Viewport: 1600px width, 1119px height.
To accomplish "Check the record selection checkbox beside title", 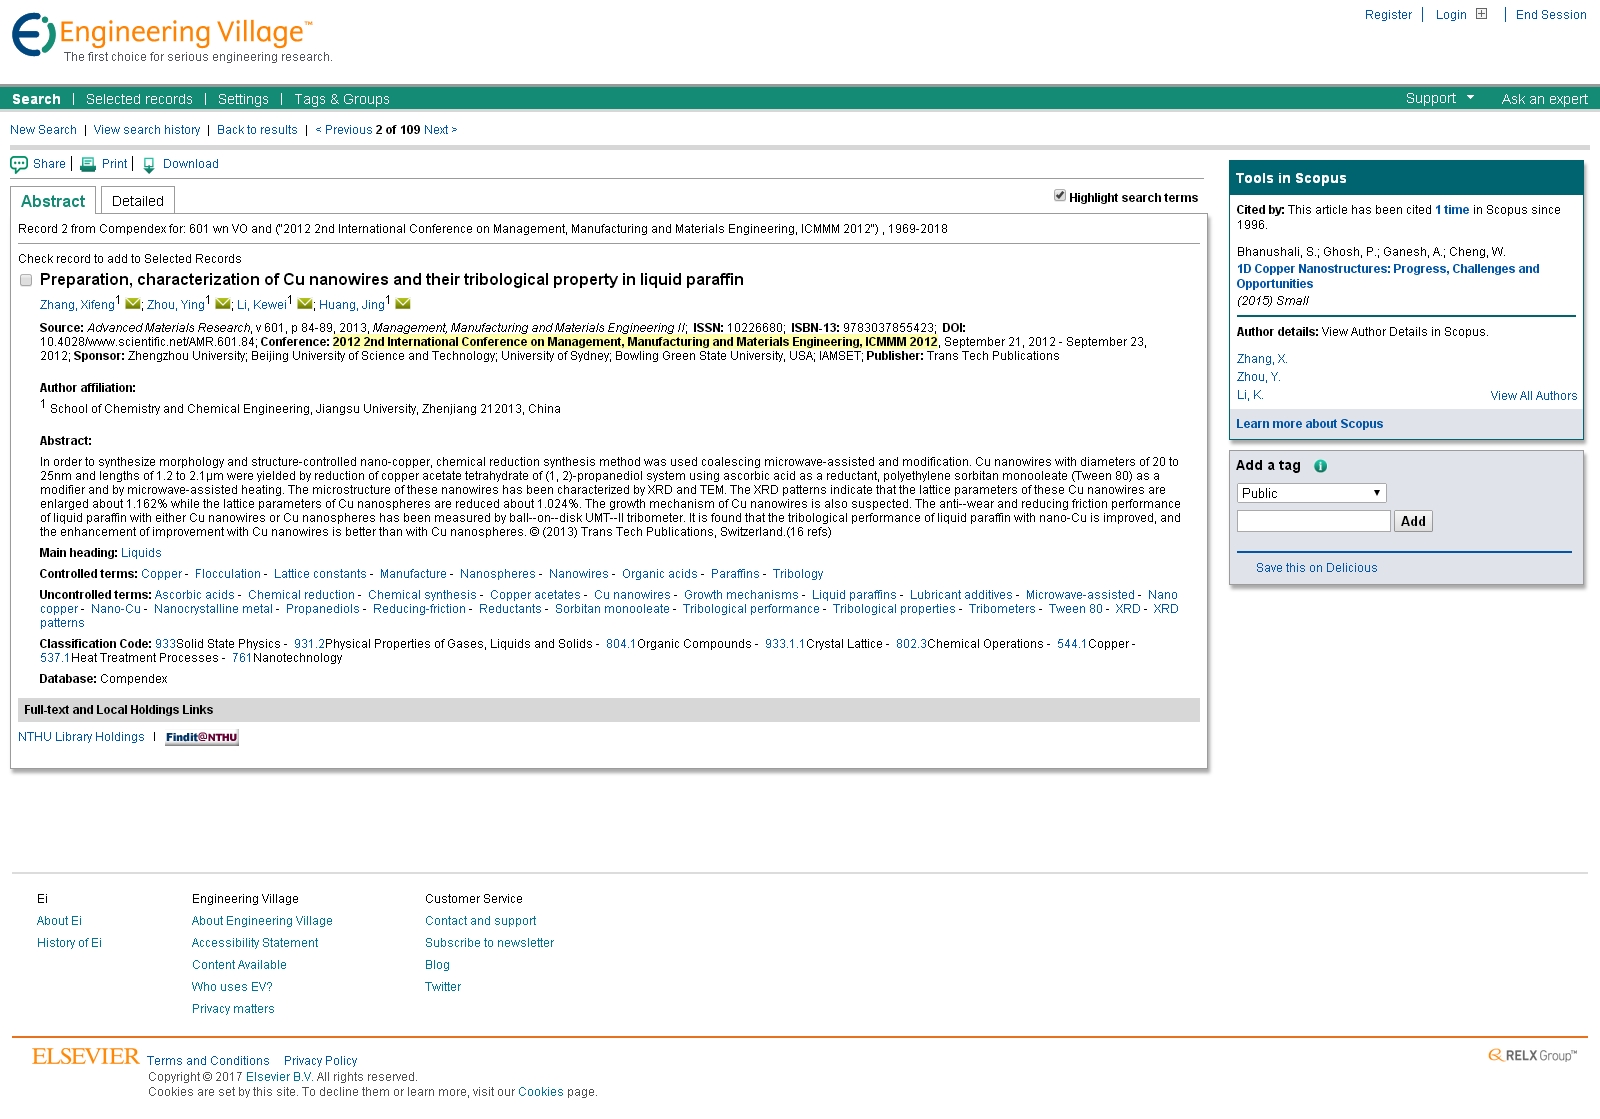I will pyautogui.click(x=26, y=280).
